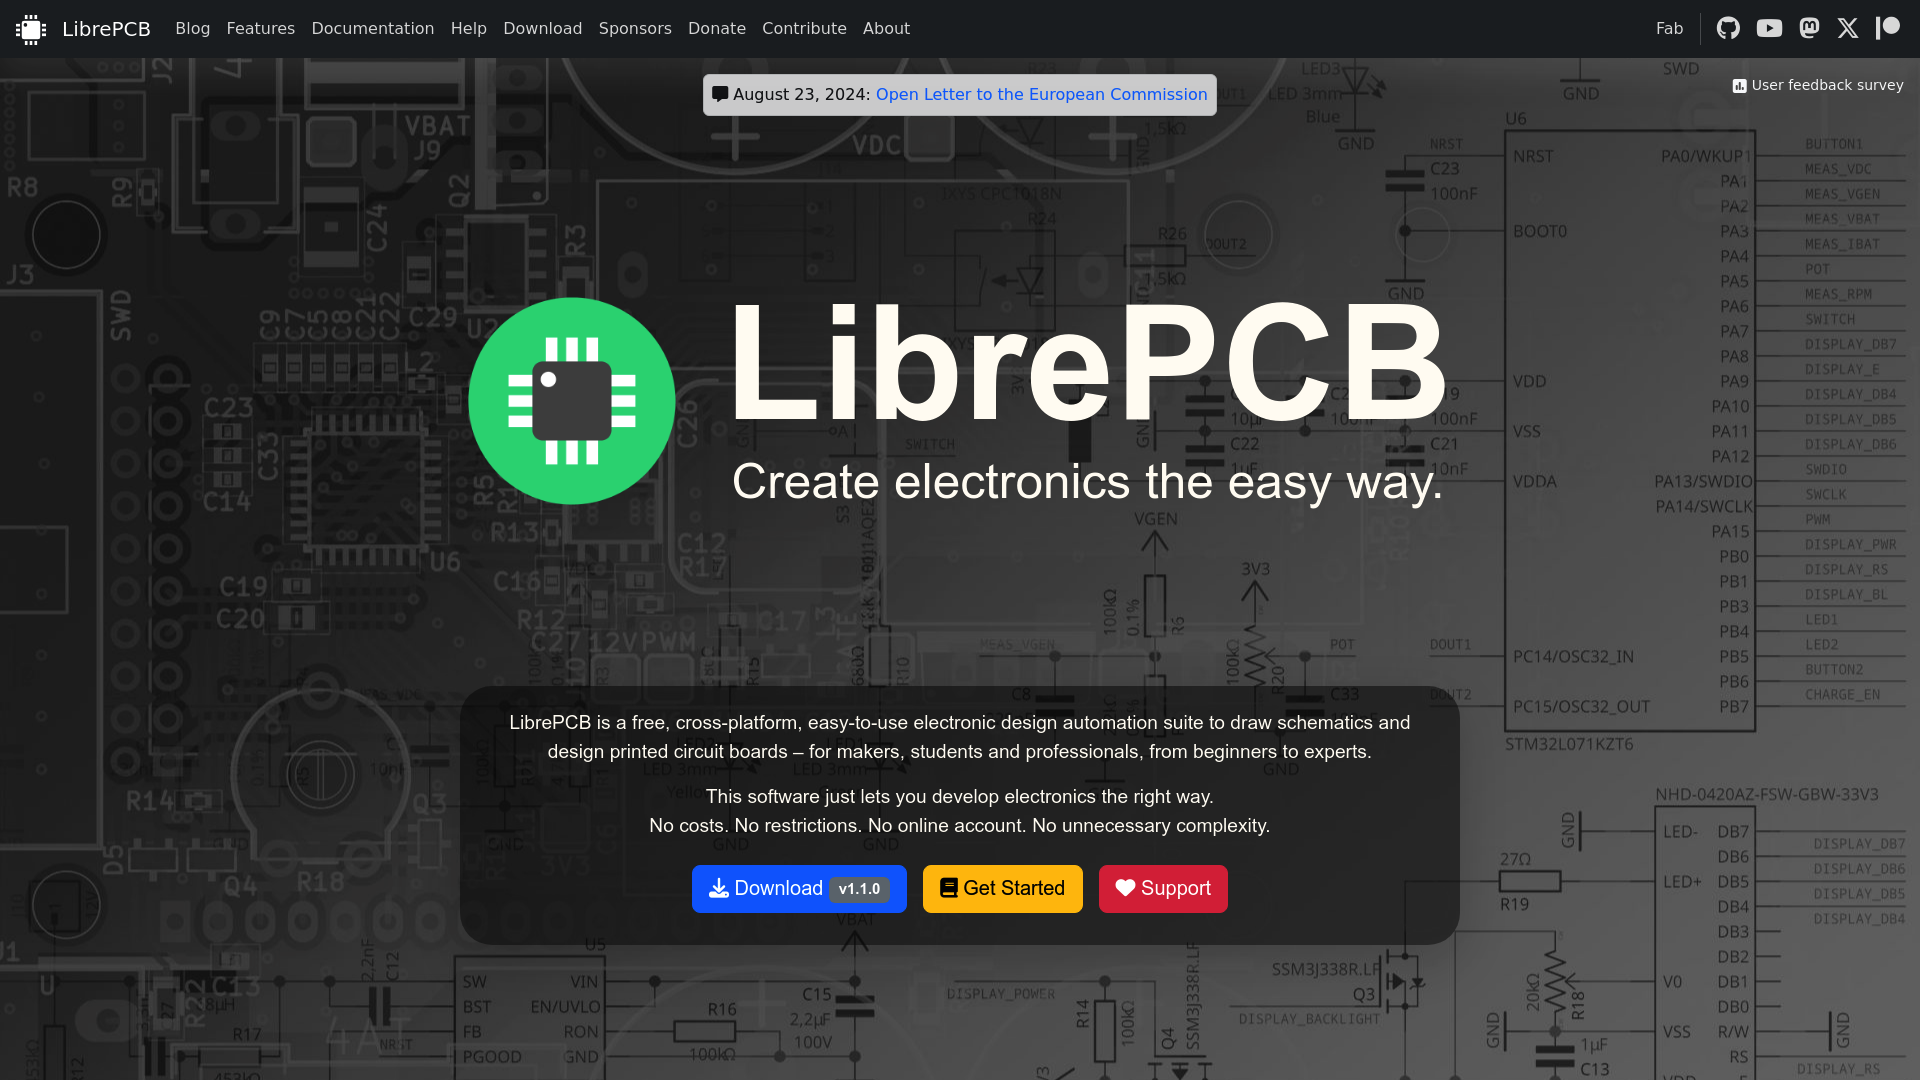Open the User feedback survey
1920x1080 pixels.
click(1817, 84)
